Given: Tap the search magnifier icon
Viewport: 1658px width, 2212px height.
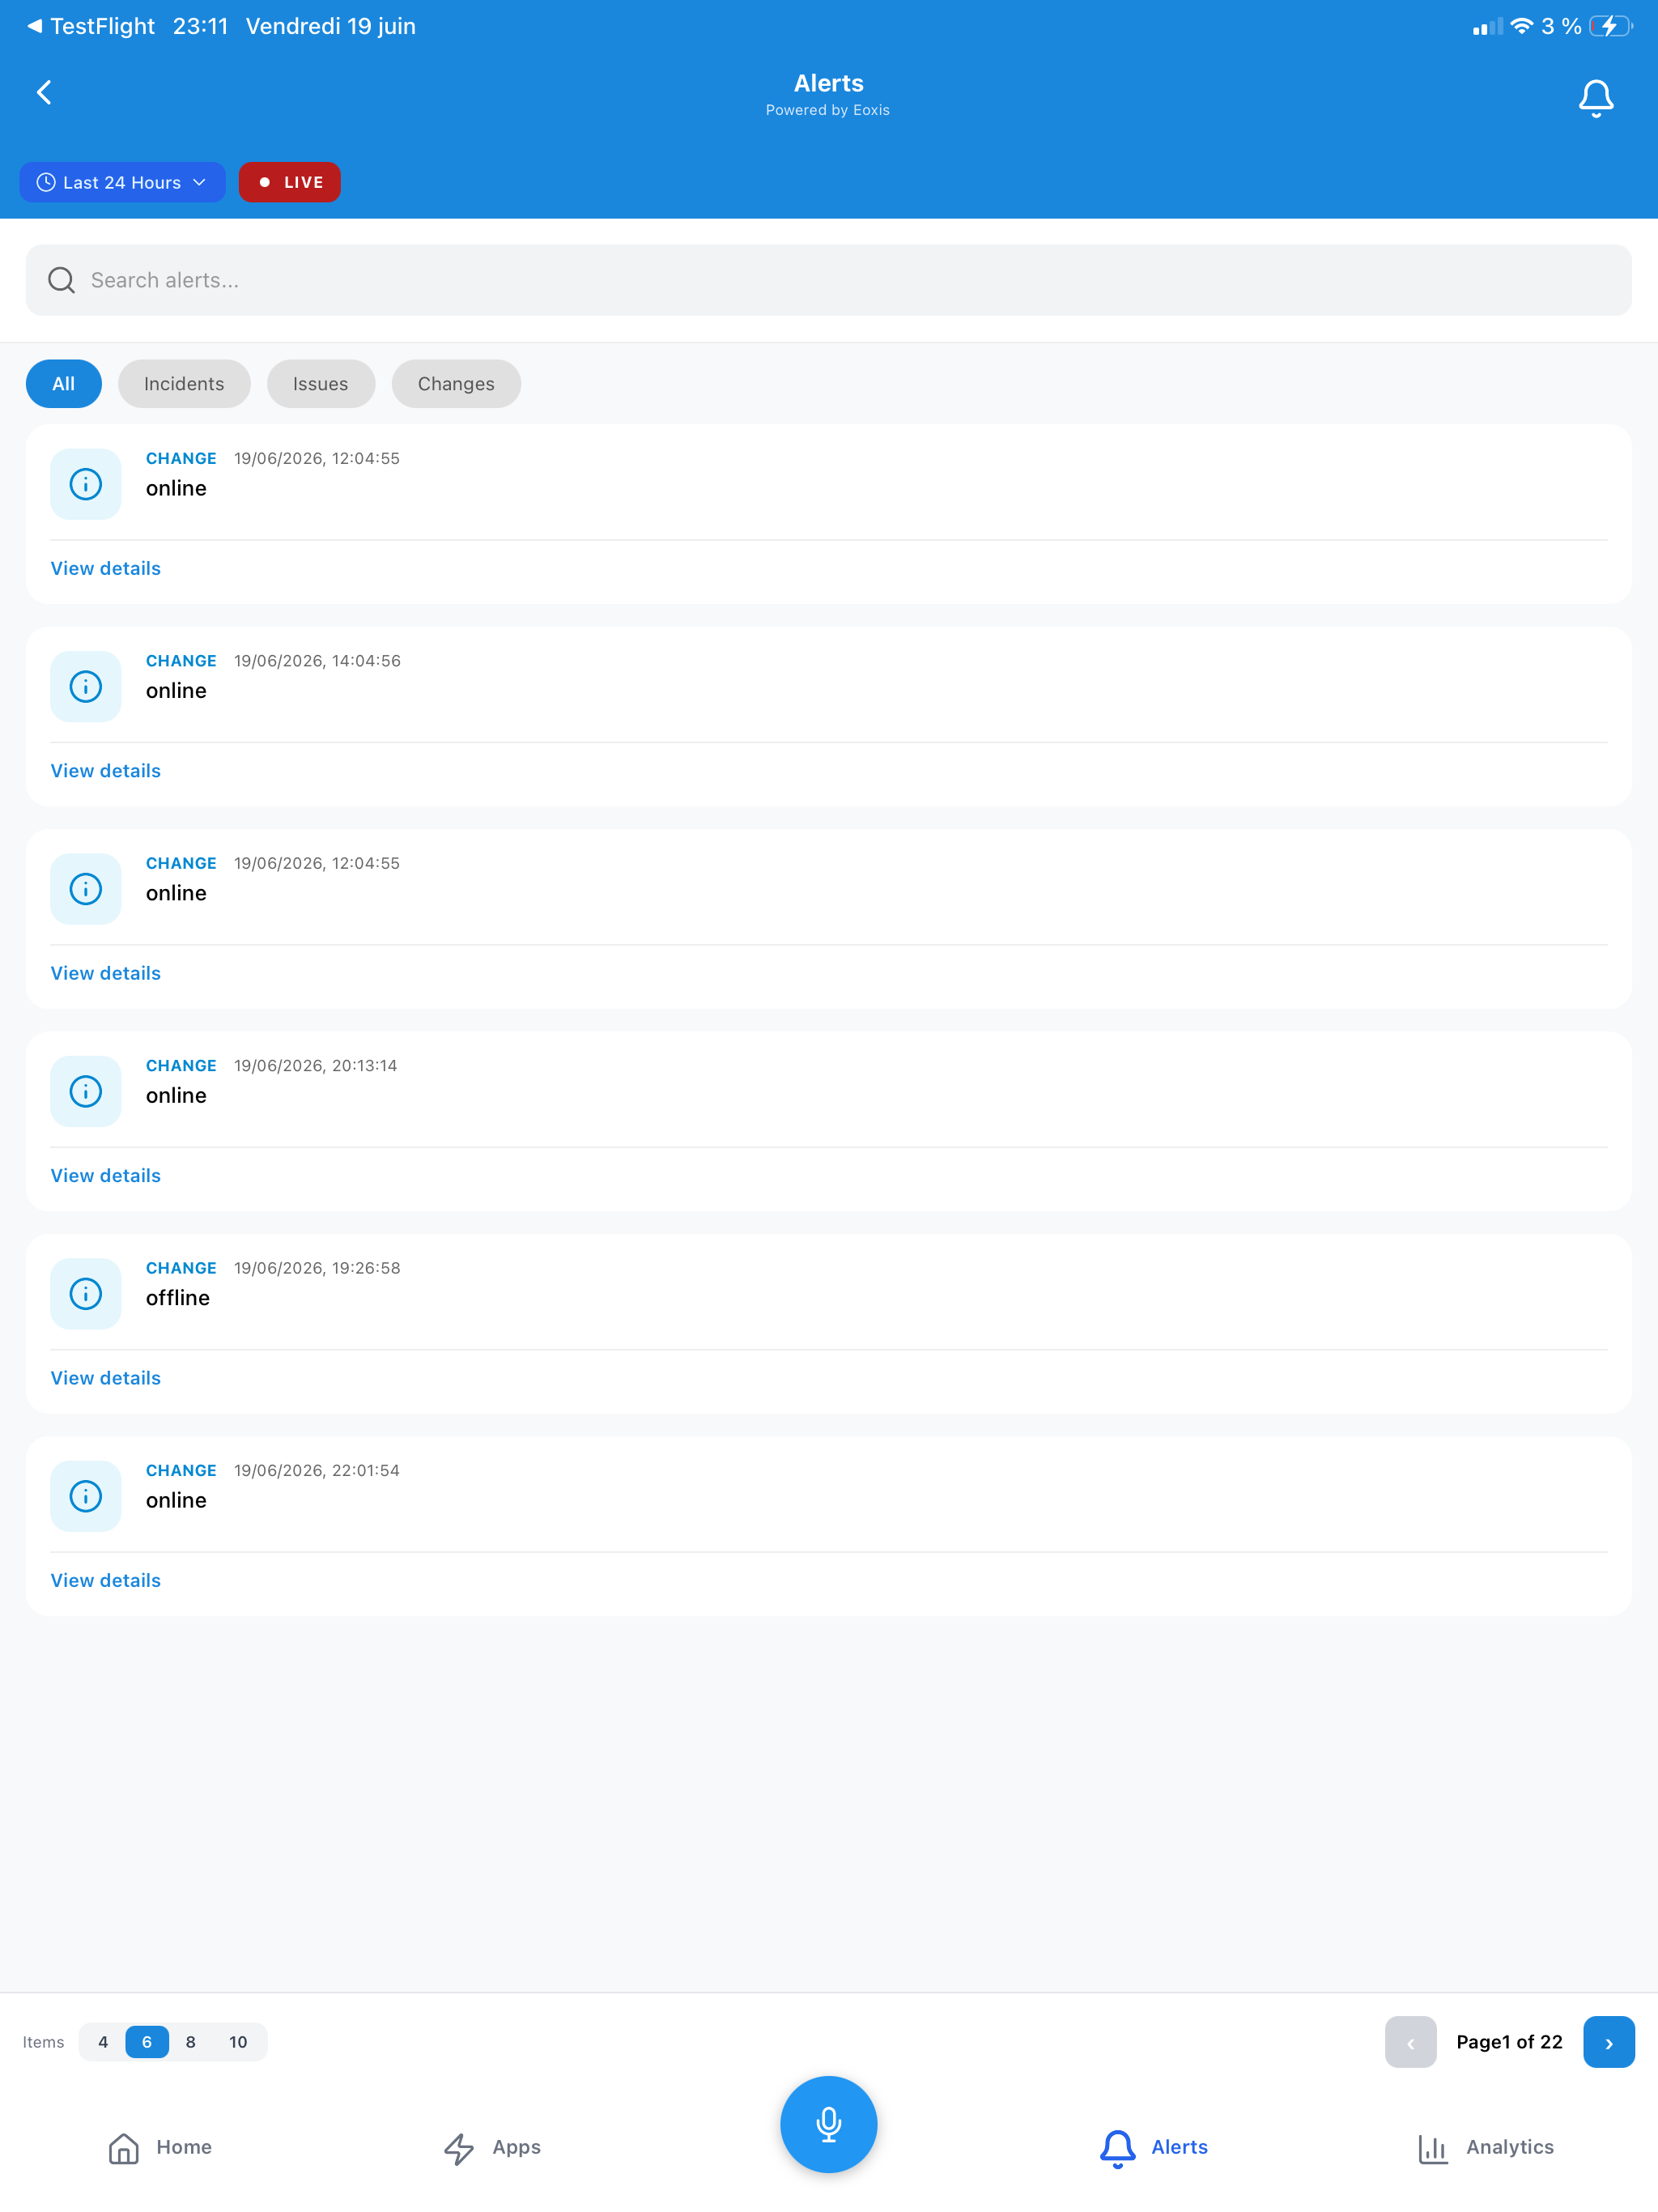Looking at the screenshot, I should 62,280.
